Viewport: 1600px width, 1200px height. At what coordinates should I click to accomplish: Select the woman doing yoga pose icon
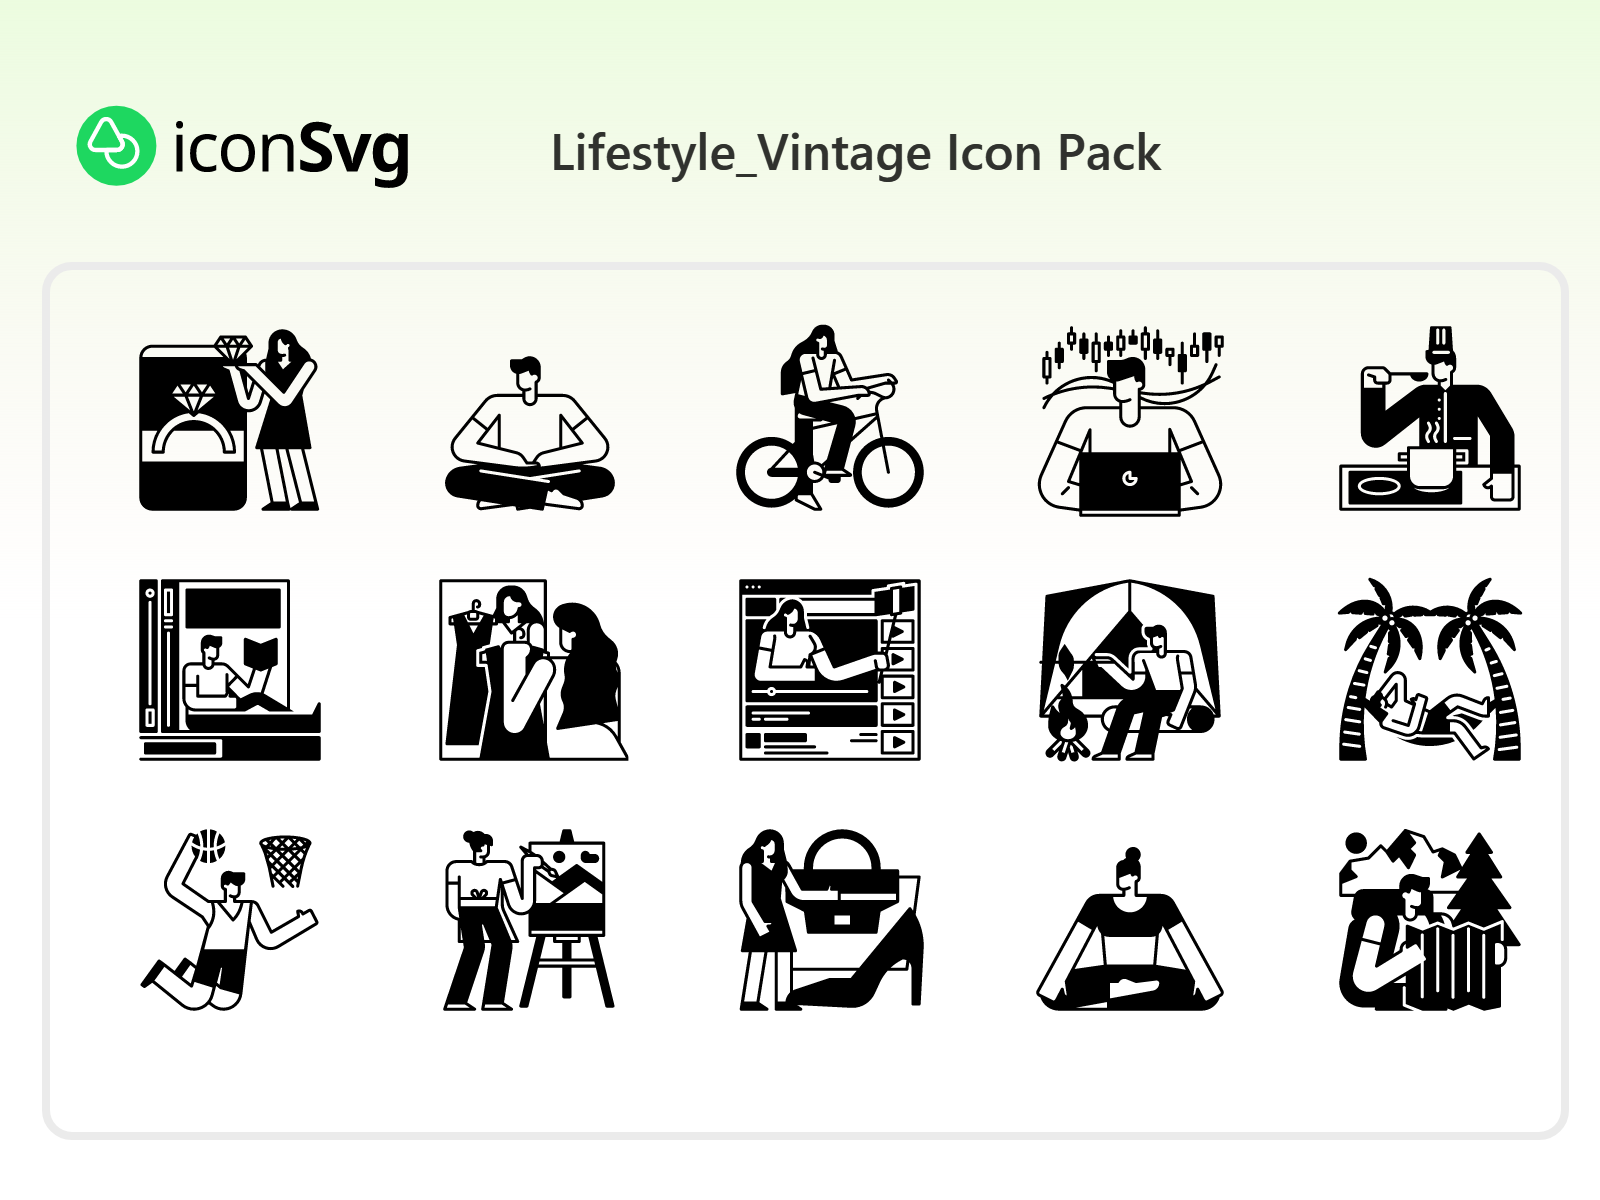click(x=1130, y=929)
